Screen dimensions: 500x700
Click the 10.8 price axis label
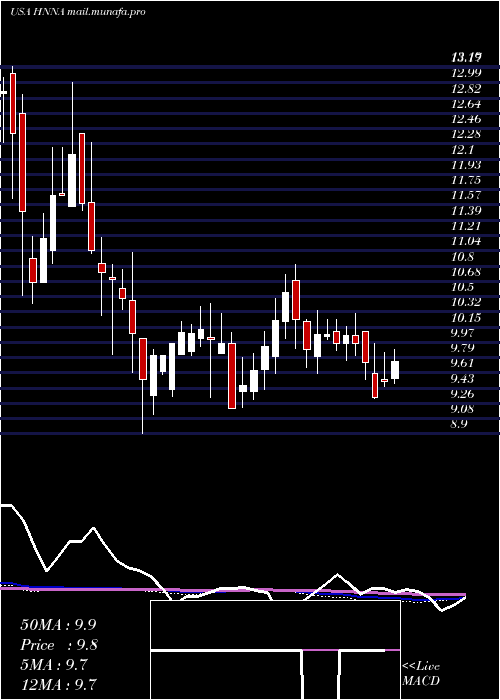point(462,257)
